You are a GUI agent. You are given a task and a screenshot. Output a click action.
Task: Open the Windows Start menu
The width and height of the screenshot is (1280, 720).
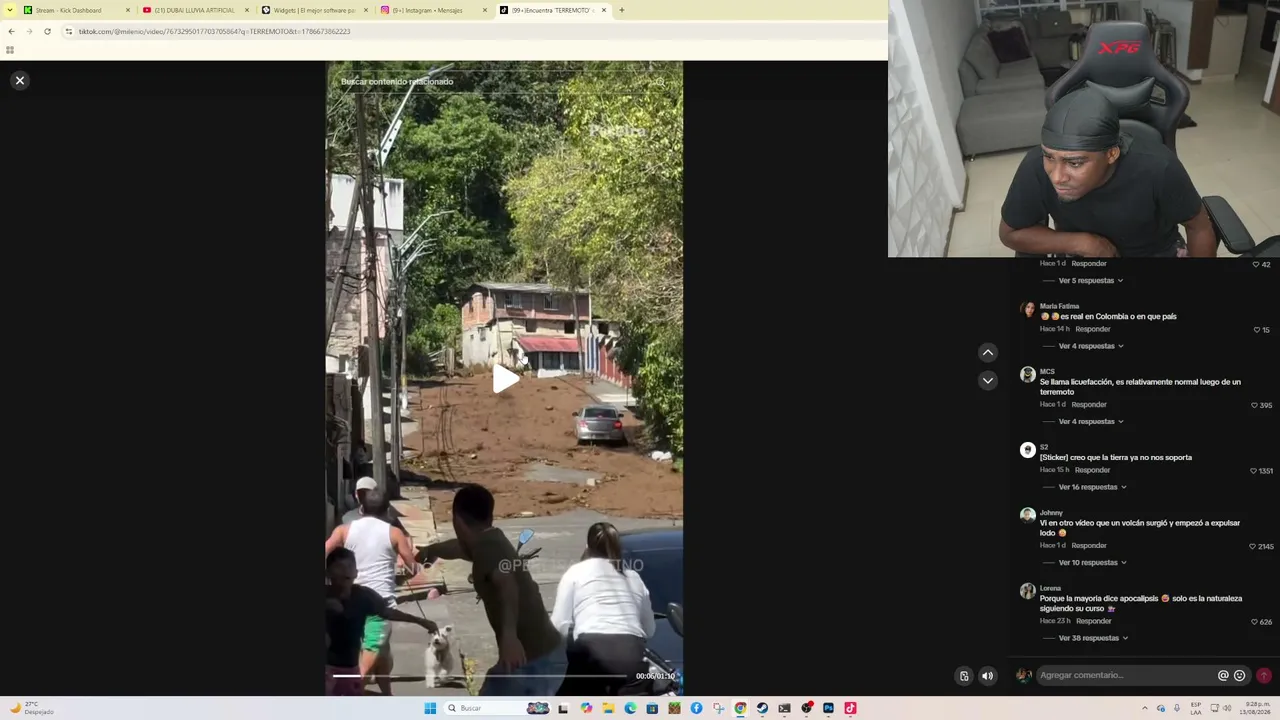430,708
